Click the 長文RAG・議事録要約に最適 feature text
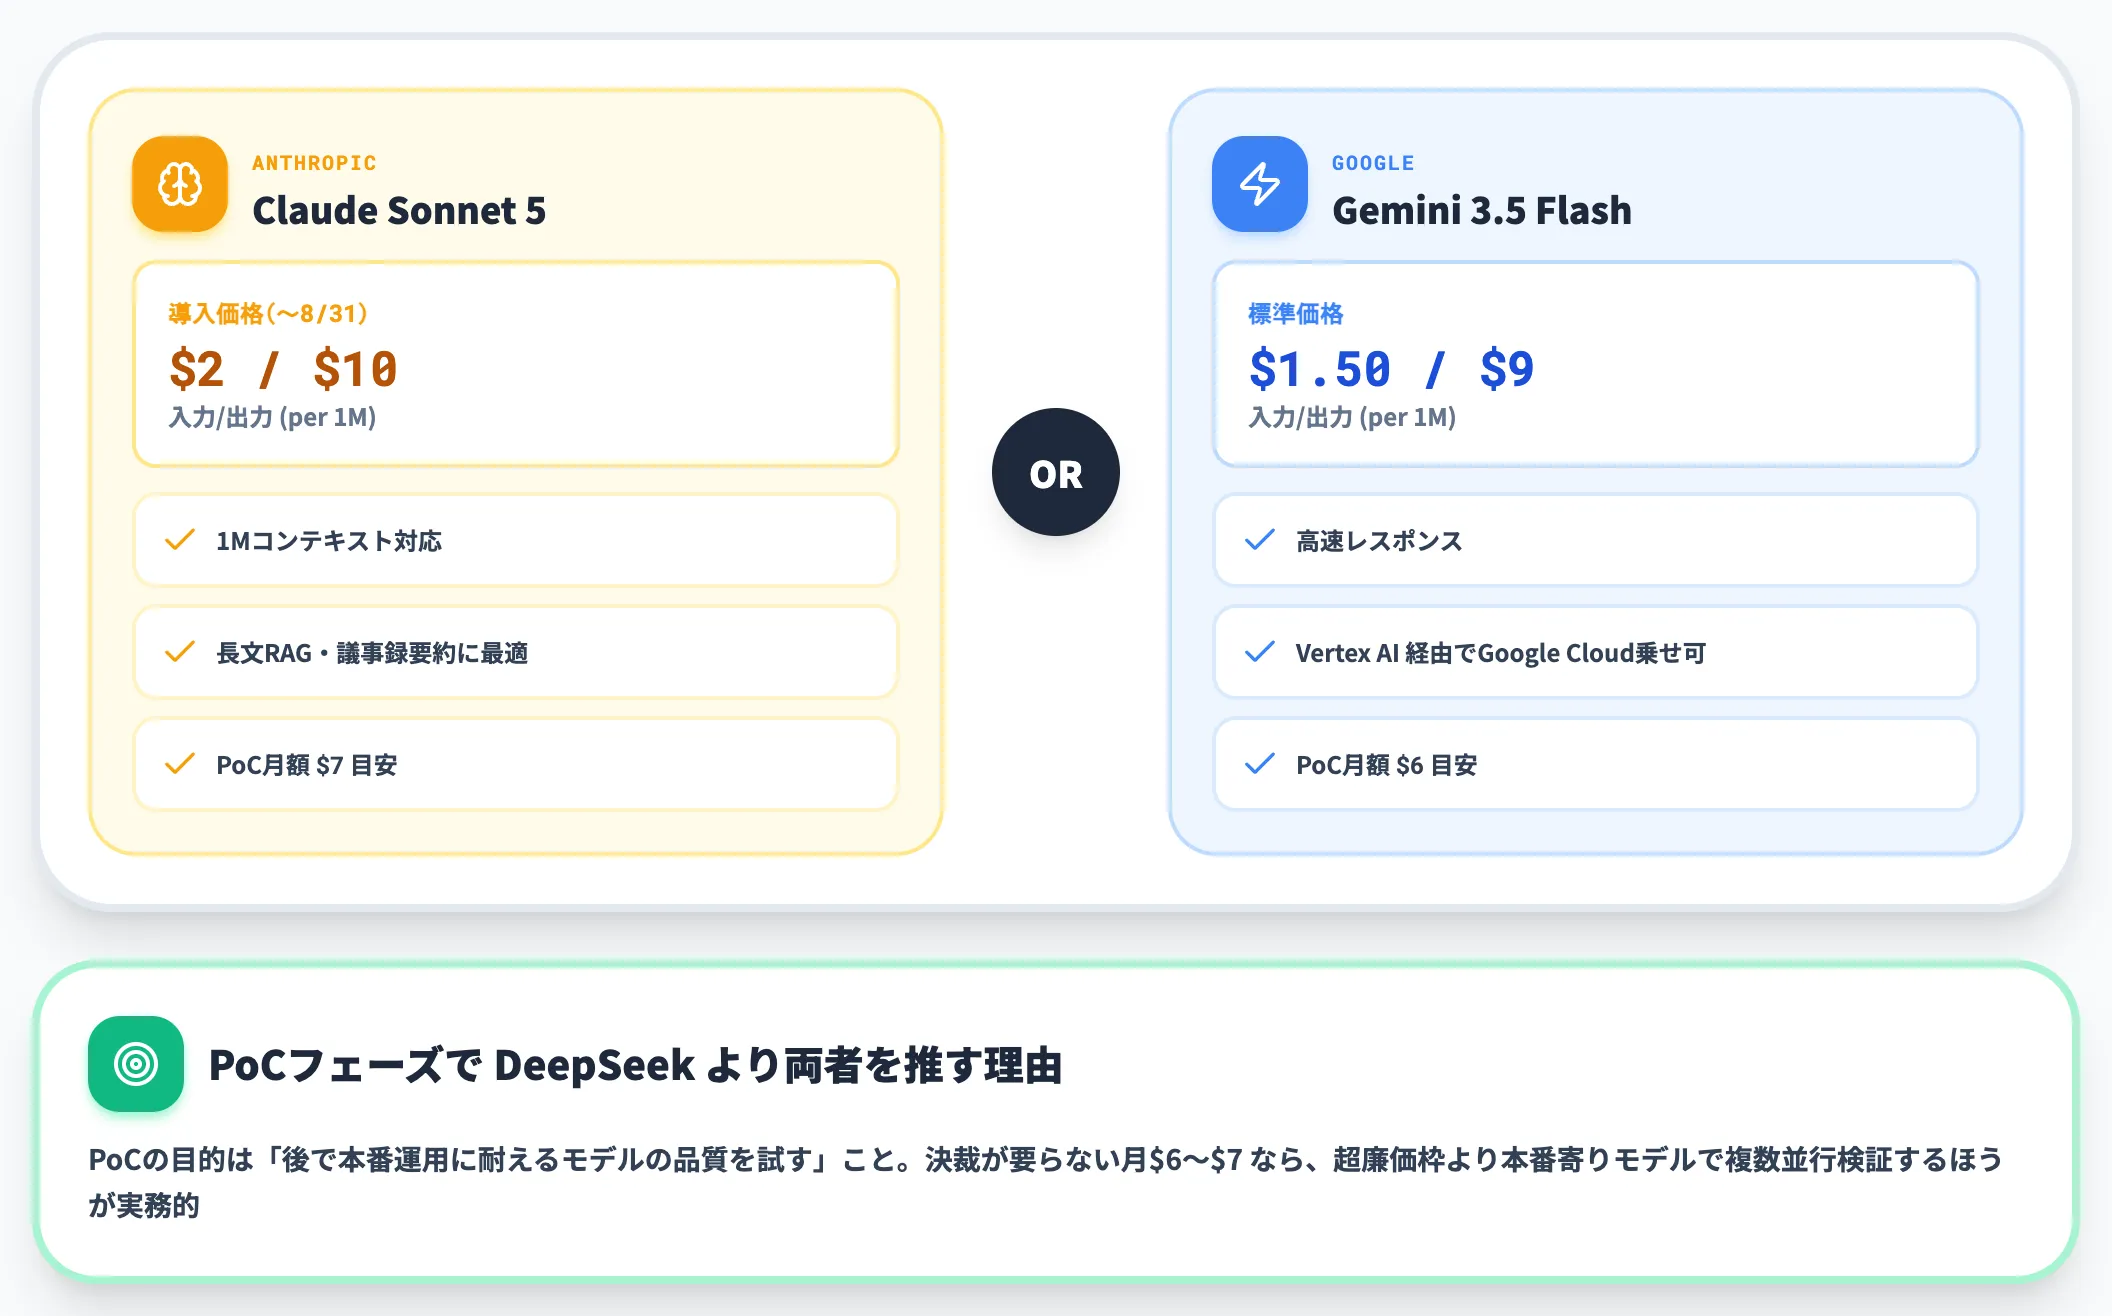 tap(372, 653)
